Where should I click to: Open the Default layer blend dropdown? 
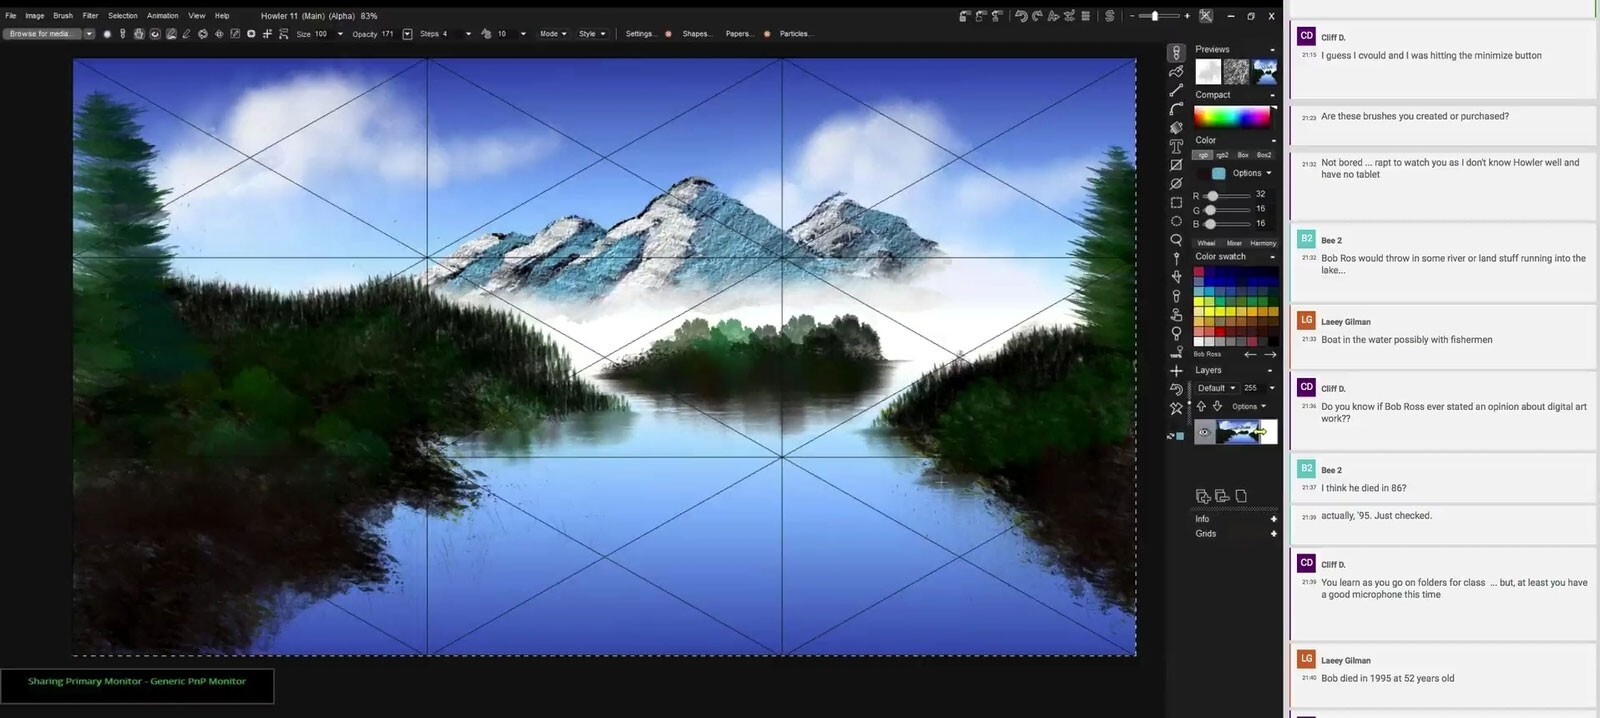(x=1216, y=388)
